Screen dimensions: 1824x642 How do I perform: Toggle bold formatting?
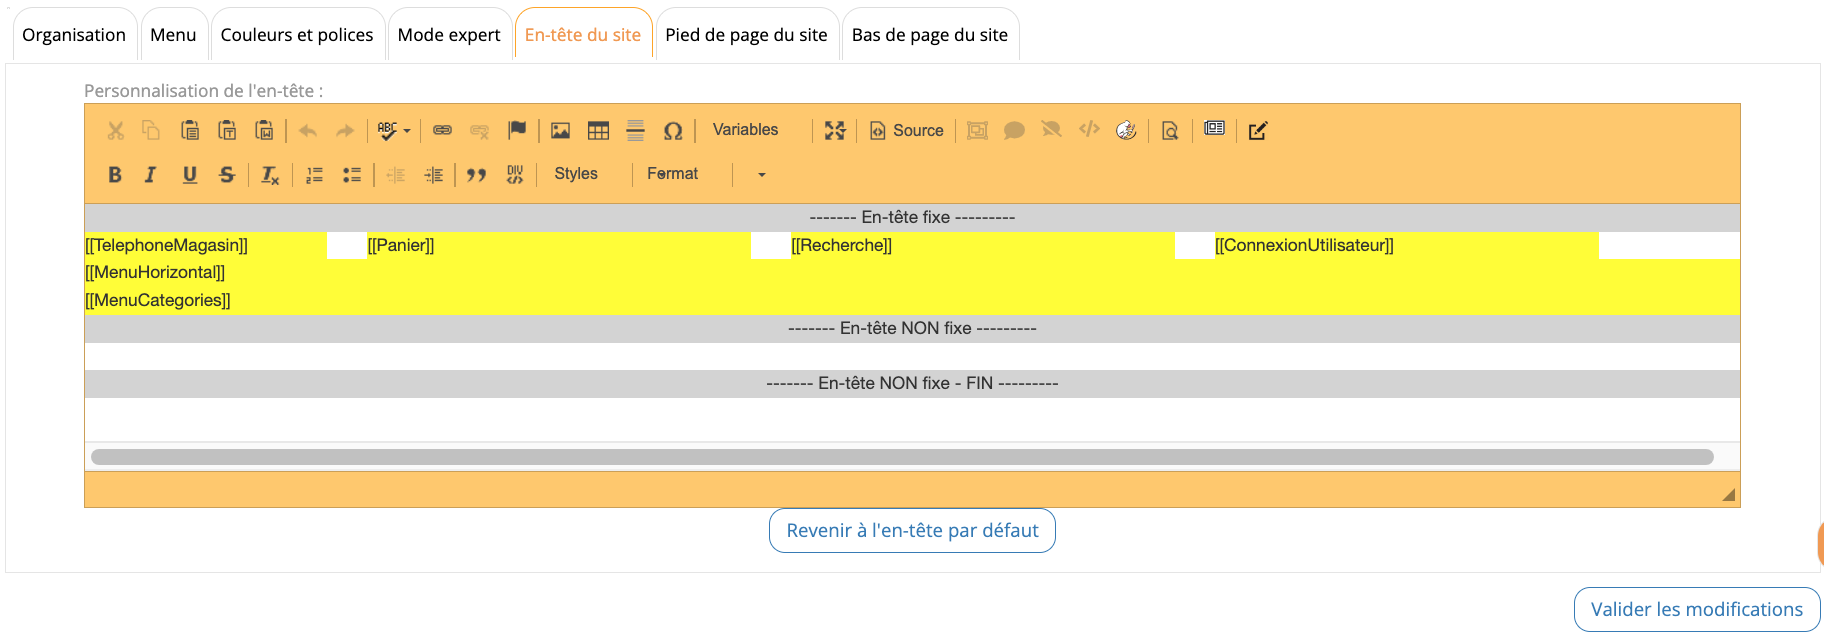(x=115, y=175)
